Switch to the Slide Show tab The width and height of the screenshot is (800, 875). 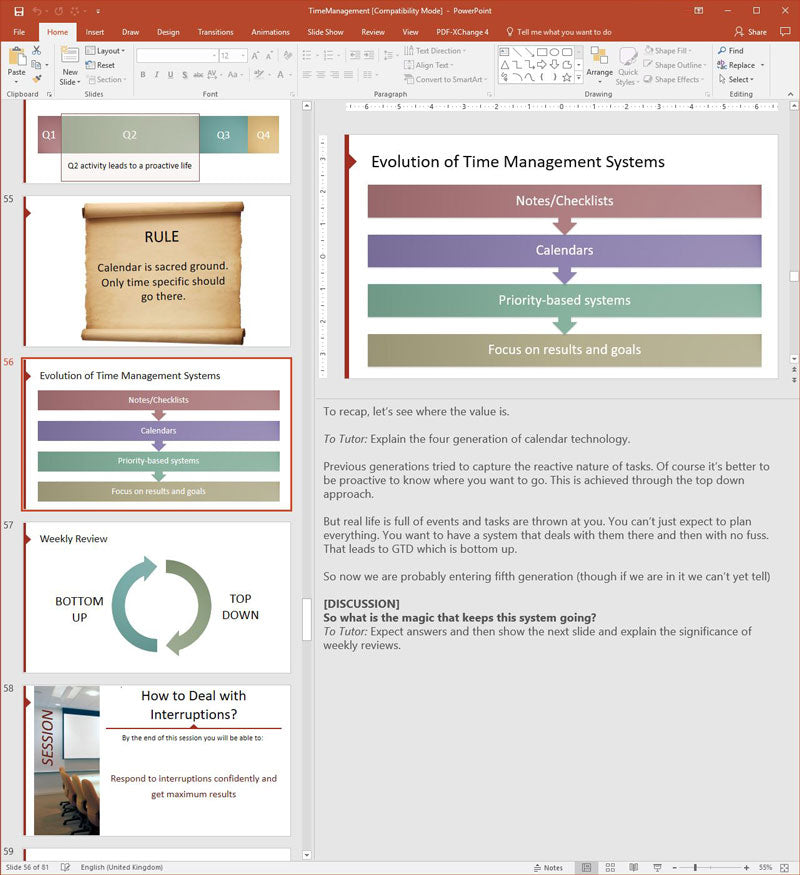click(325, 32)
